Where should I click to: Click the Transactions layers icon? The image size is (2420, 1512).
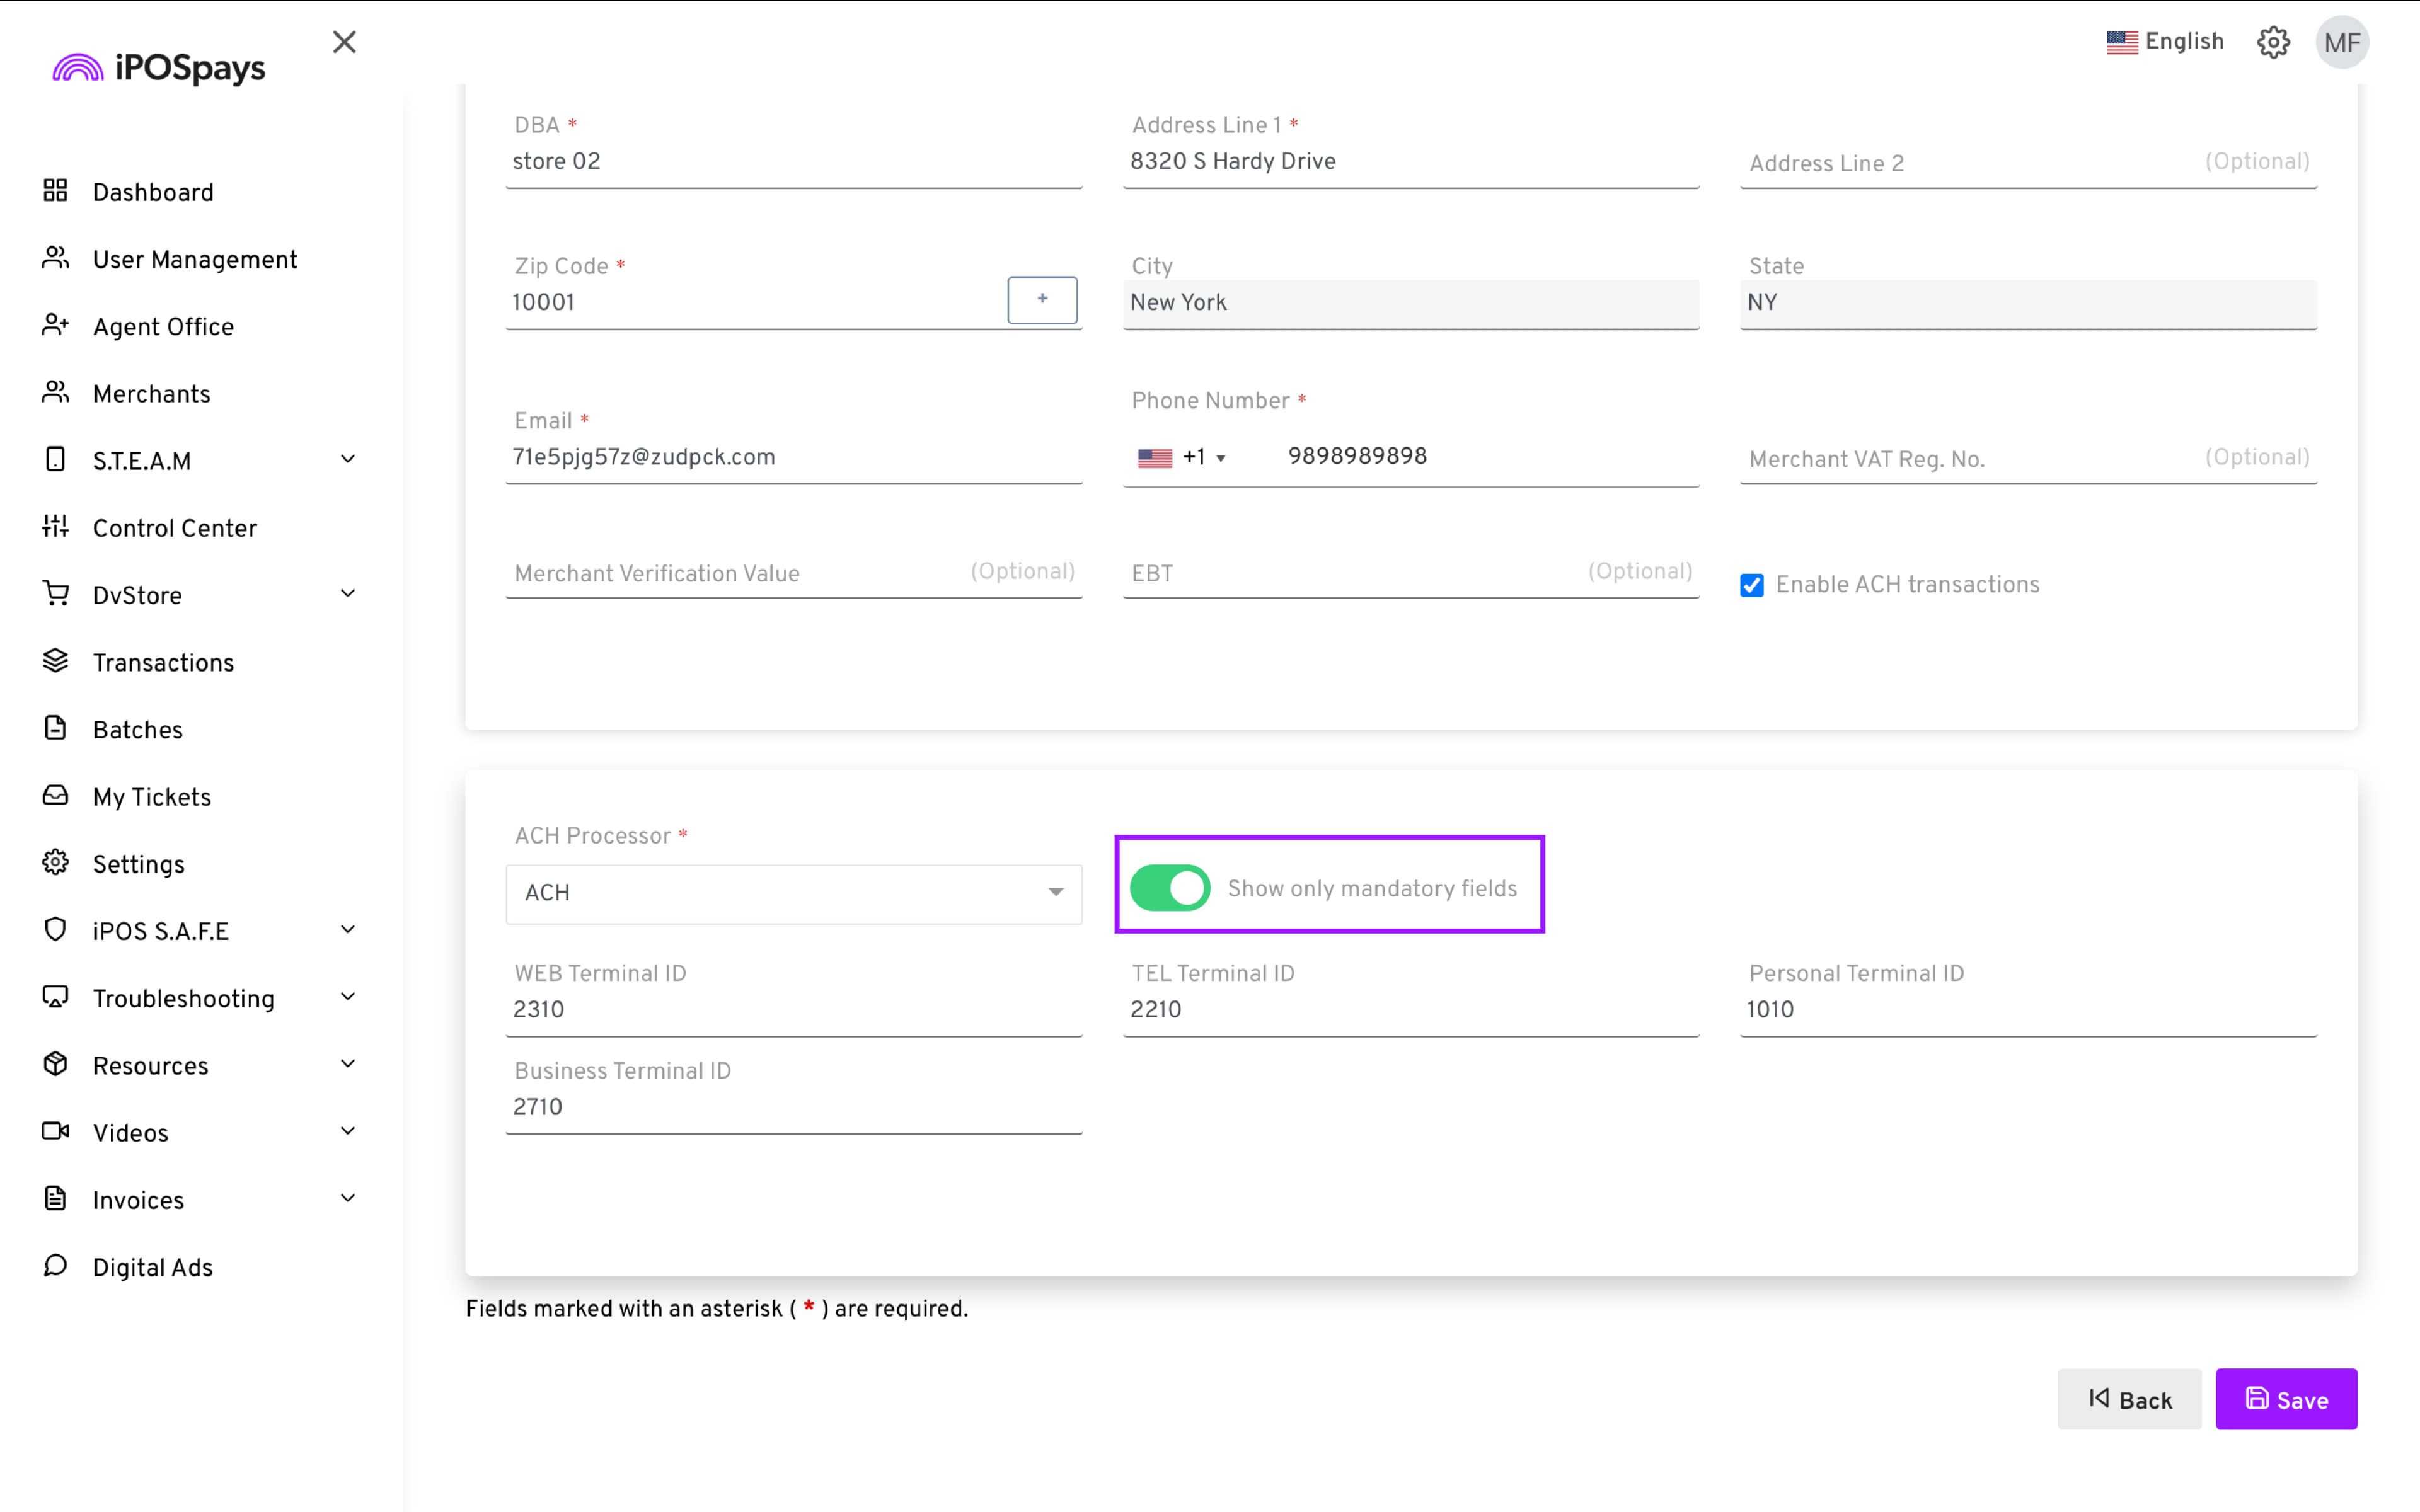coord(56,661)
